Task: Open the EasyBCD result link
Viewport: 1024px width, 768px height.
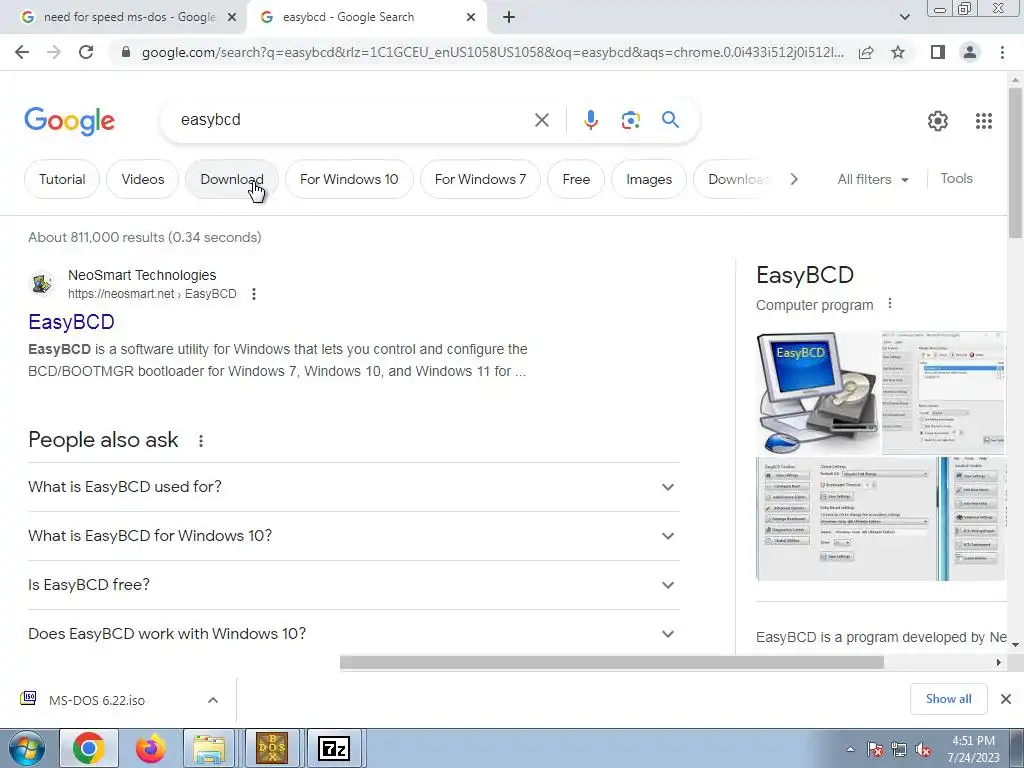Action: coord(72,322)
